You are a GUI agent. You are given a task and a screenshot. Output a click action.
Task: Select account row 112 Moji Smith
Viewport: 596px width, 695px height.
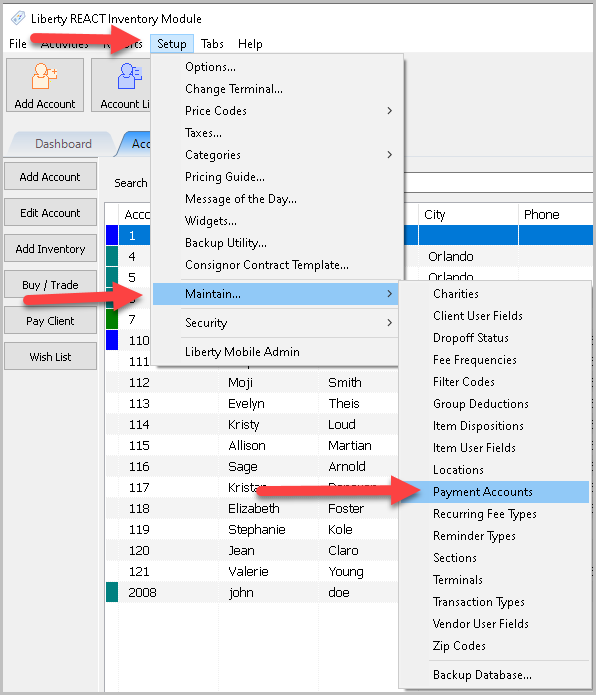tap(252, 383)
